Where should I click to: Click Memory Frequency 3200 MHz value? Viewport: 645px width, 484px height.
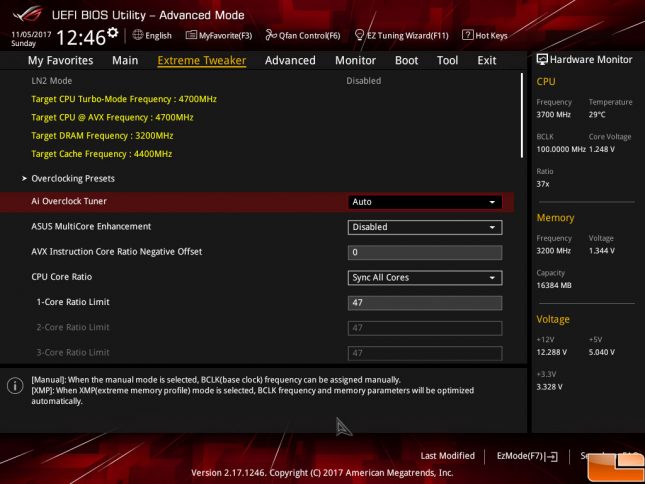[553, 251]
